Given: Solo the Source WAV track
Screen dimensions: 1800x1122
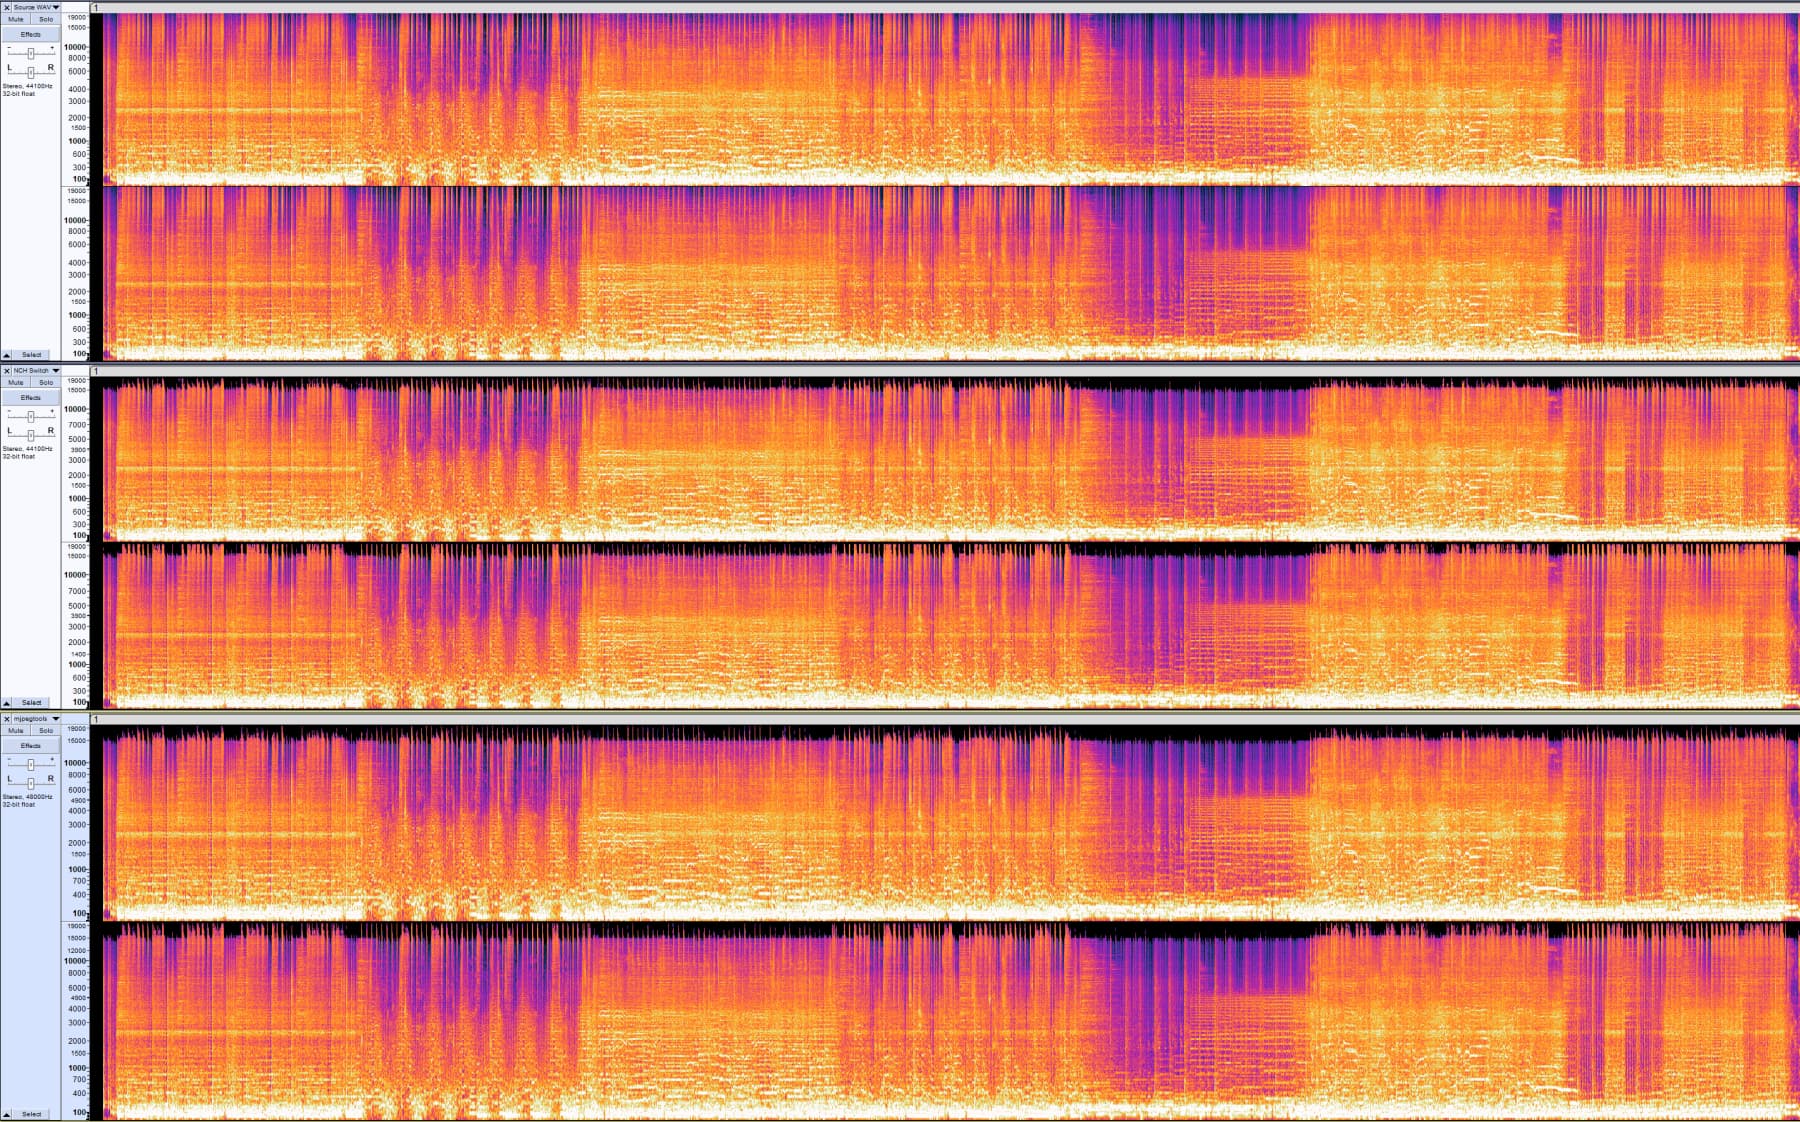Looking at the screenshot, I should click(46, 19).
